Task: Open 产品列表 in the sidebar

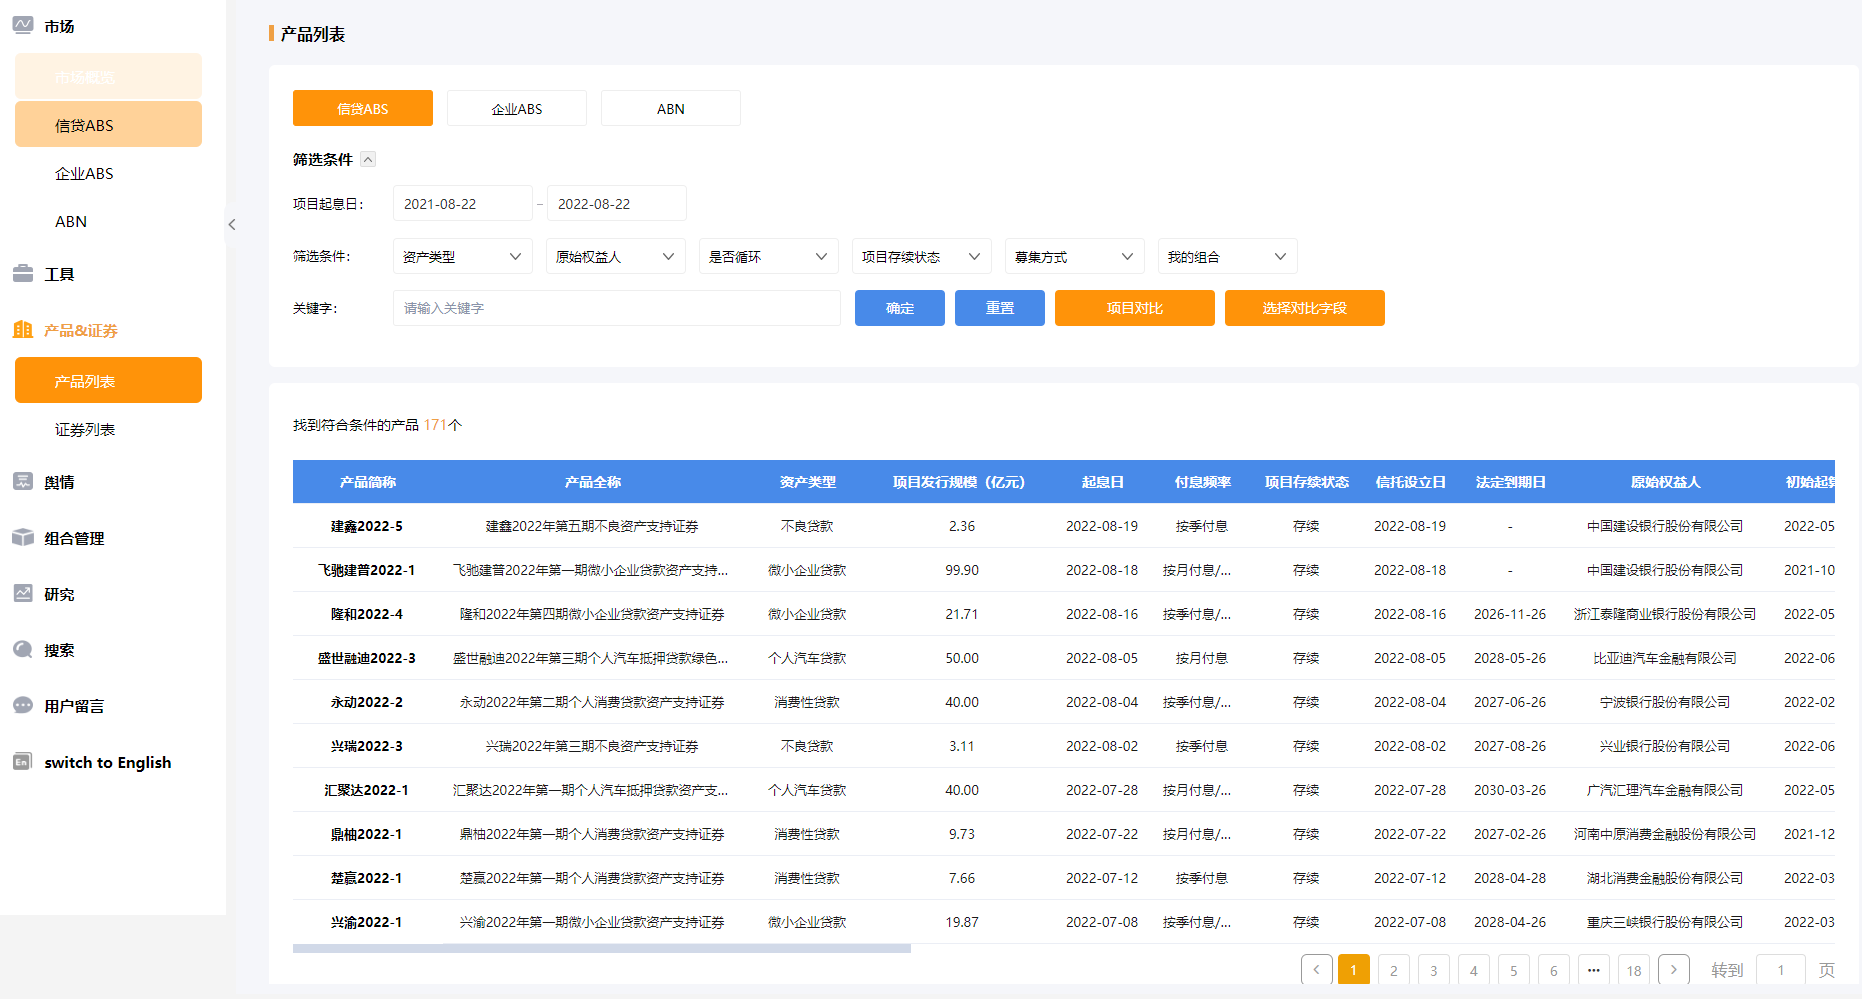Action: click(108, 380)
